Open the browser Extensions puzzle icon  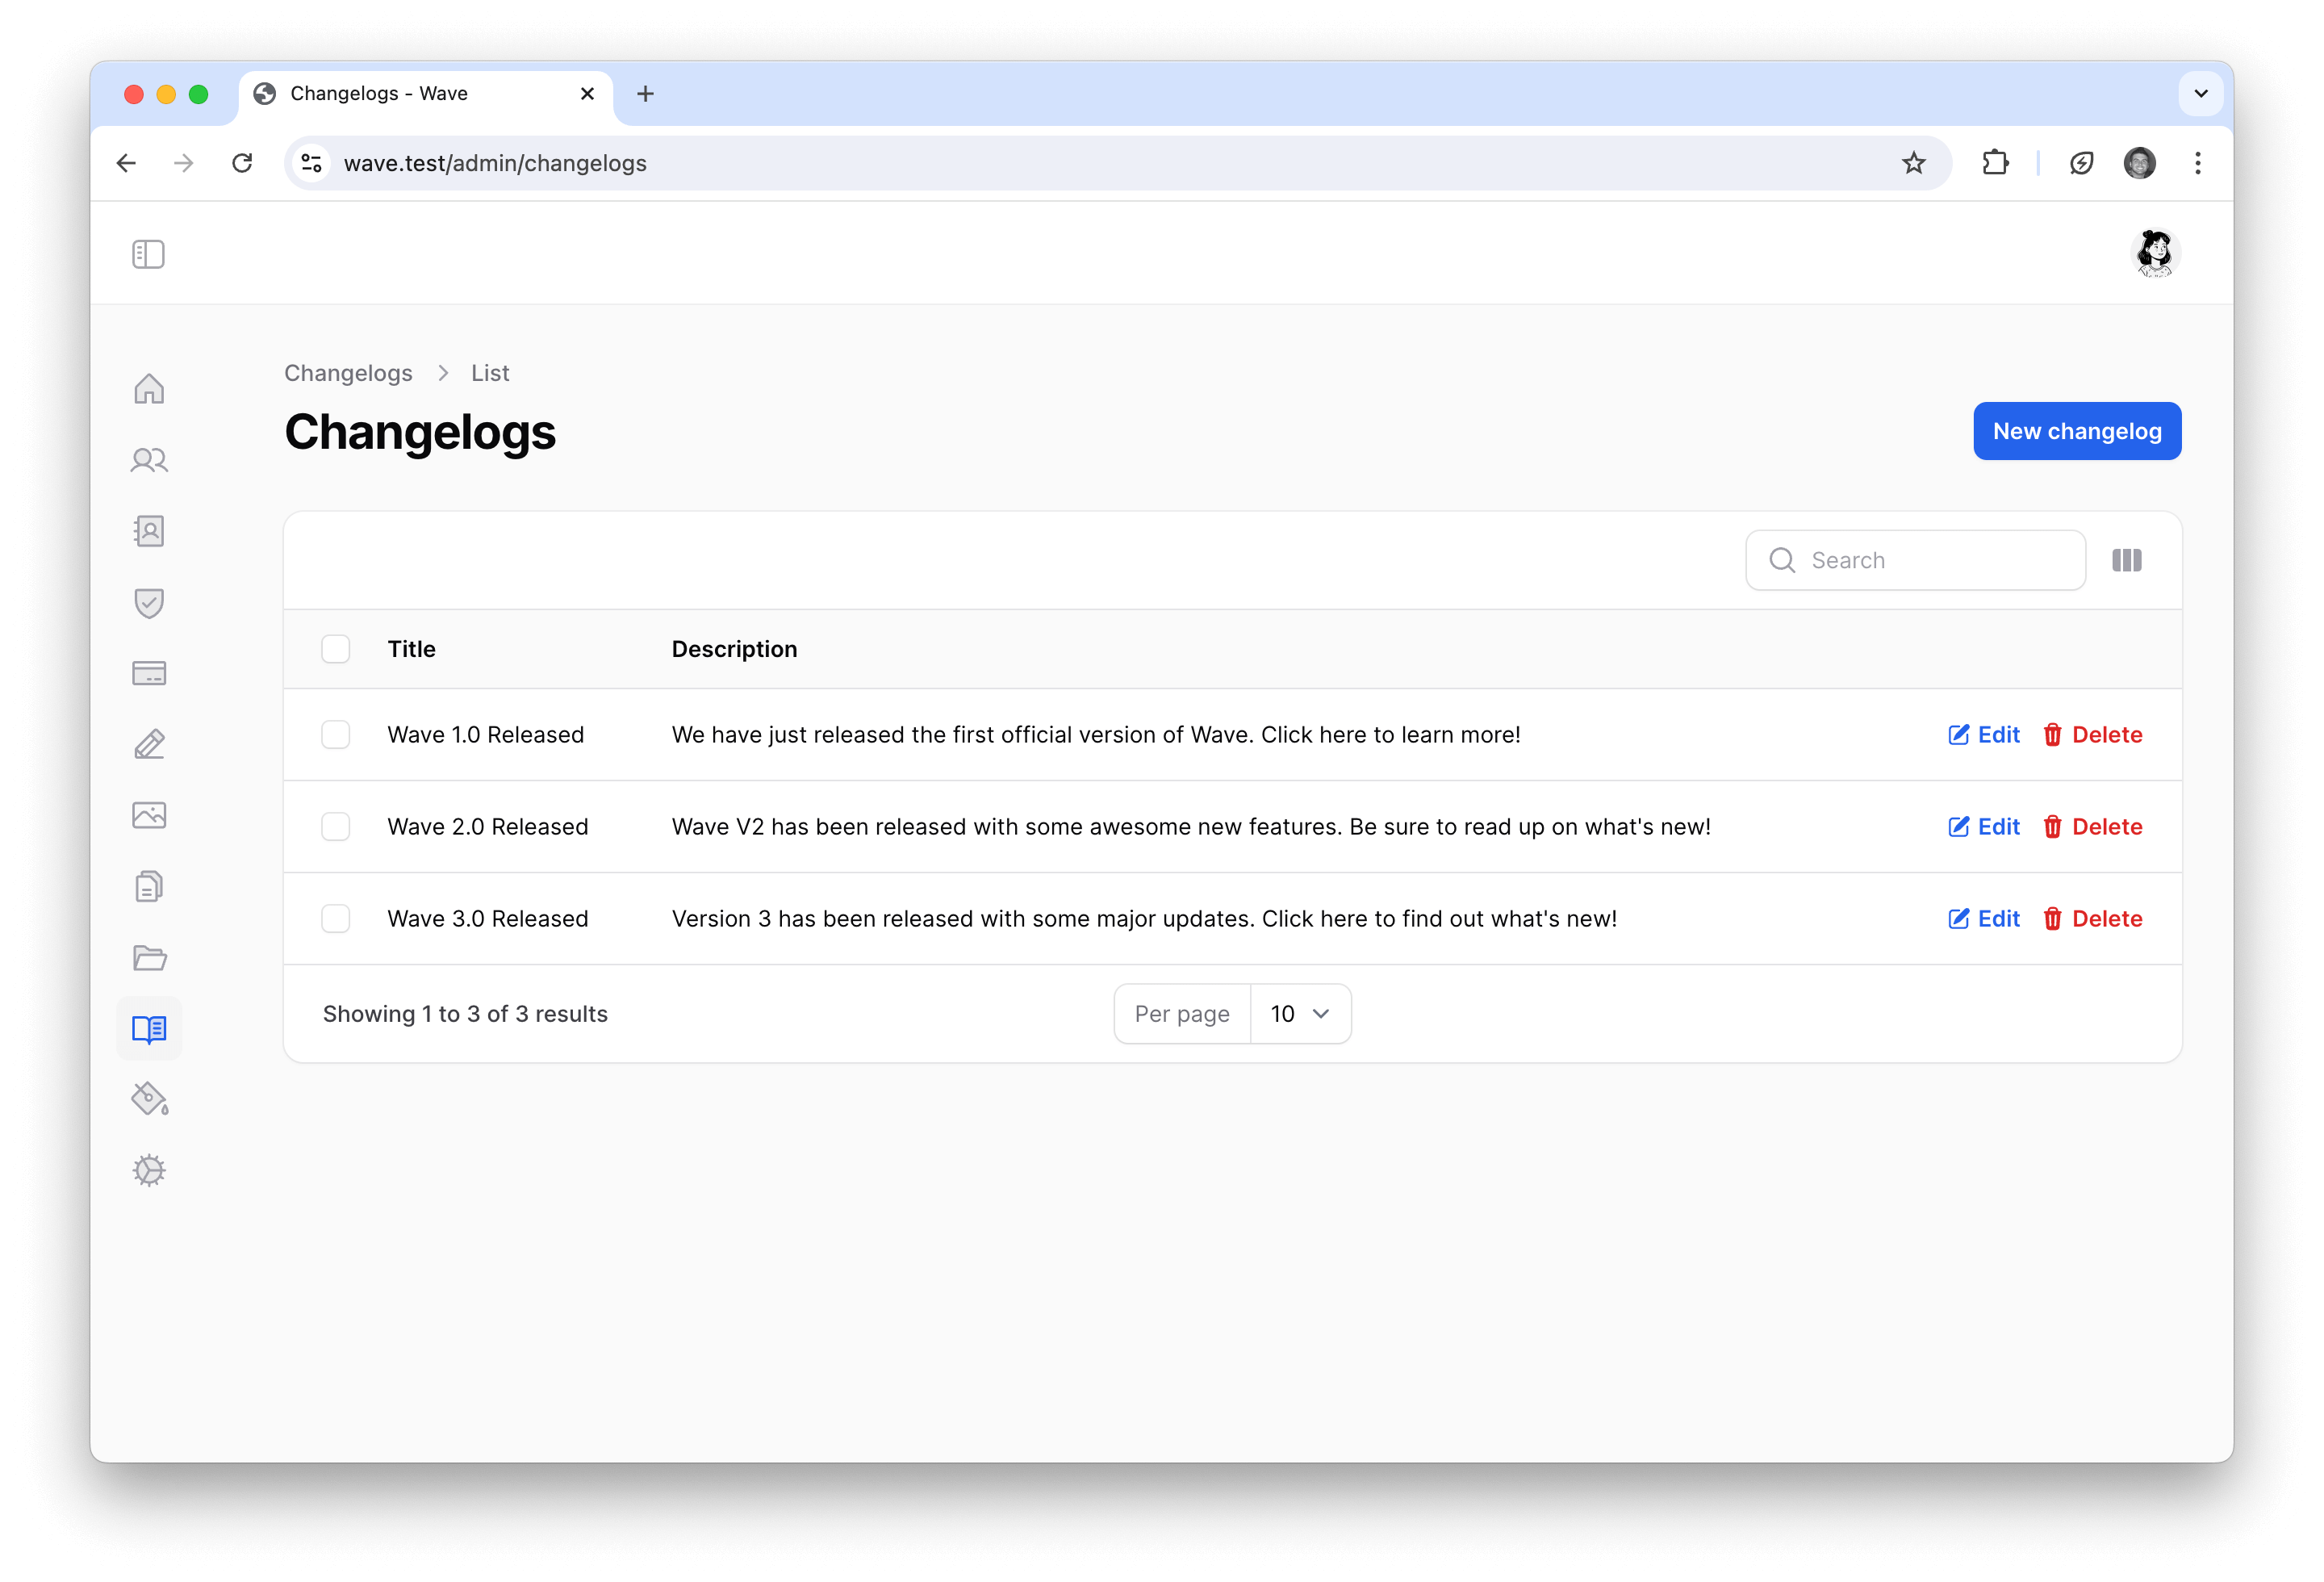pos(1995,163)
